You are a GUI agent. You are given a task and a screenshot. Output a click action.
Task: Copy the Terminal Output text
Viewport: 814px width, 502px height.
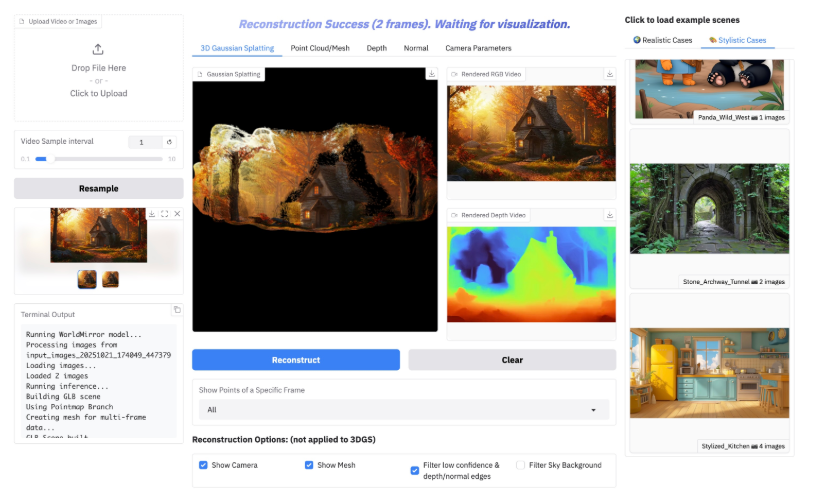(x=177, y=310)
